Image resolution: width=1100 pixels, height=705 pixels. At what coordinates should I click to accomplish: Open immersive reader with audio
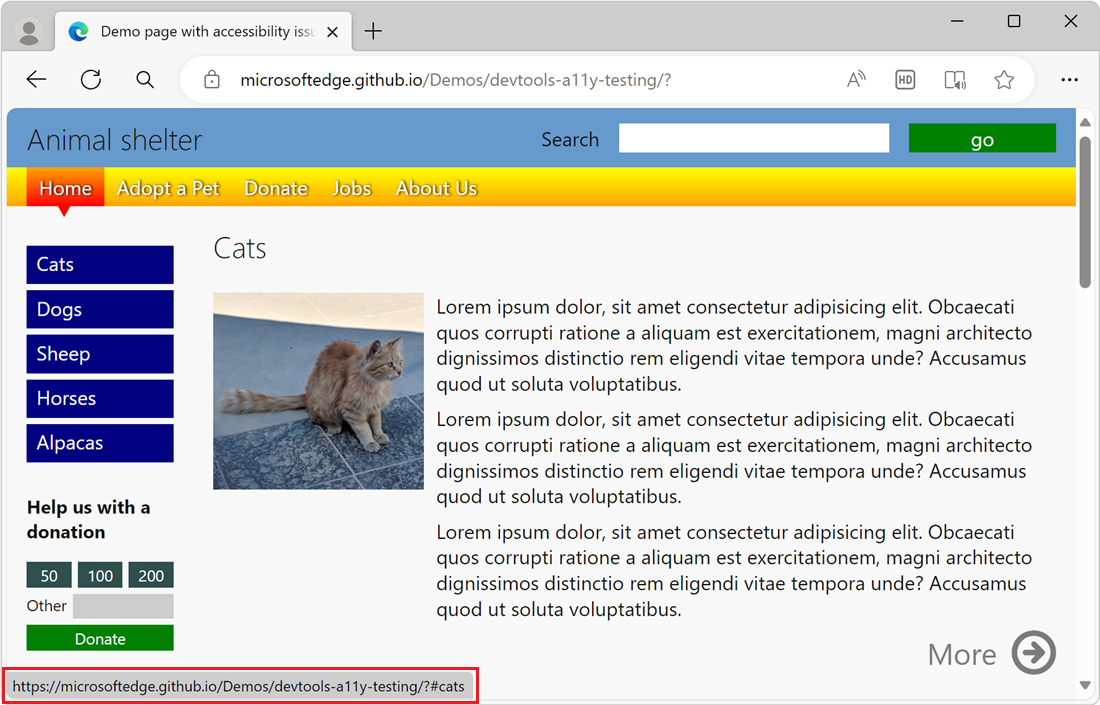click(954, 79)
